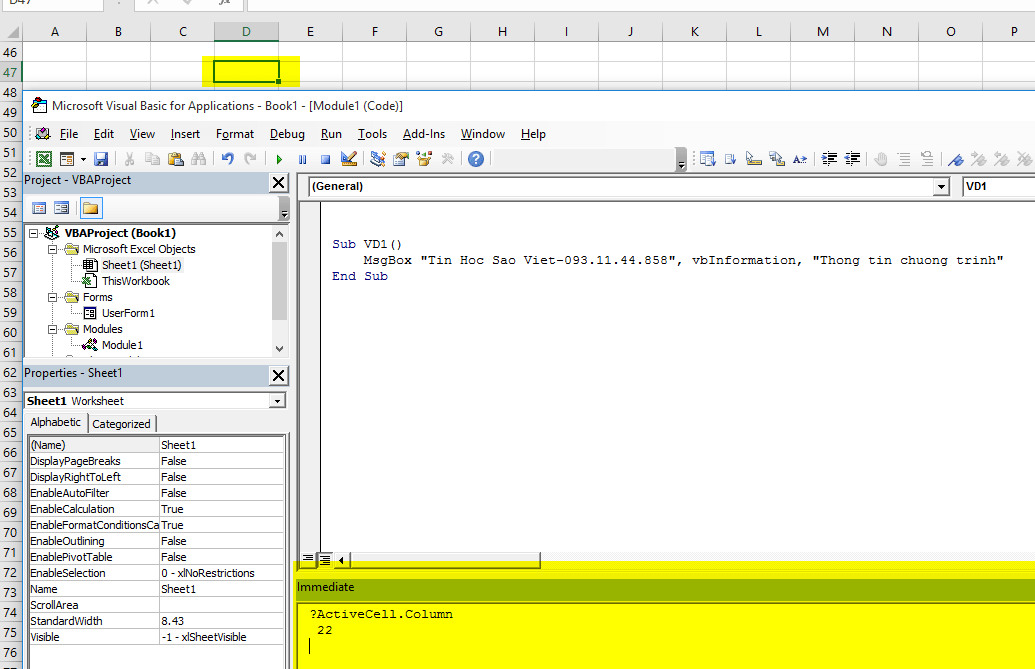Click the Paste clipboard icon
This screenshot has width=1035, height=669.
(x=175, y=159)
